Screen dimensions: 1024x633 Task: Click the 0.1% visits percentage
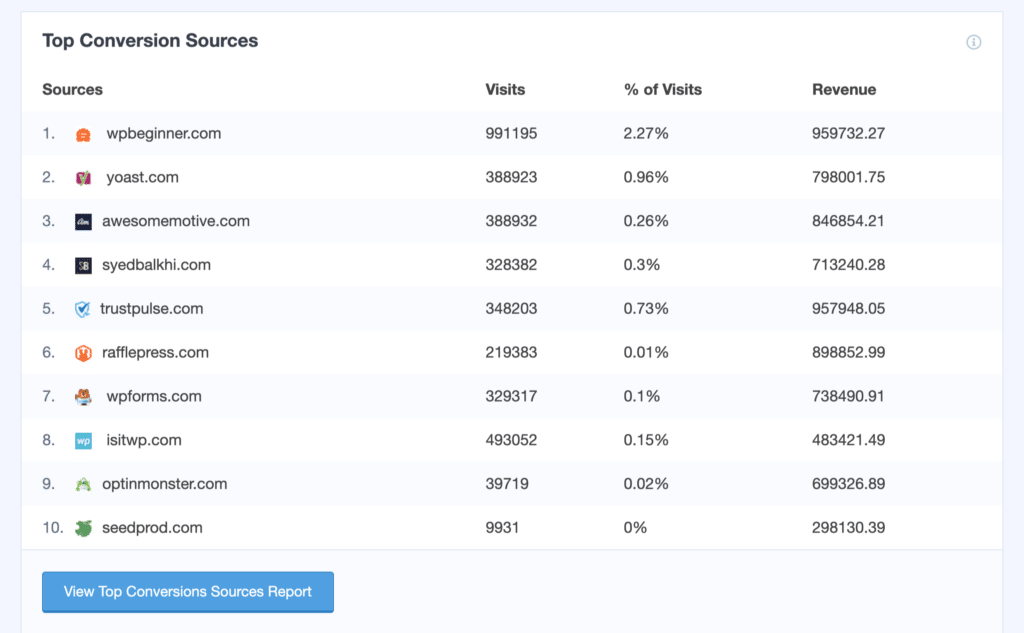coord(641,397)
